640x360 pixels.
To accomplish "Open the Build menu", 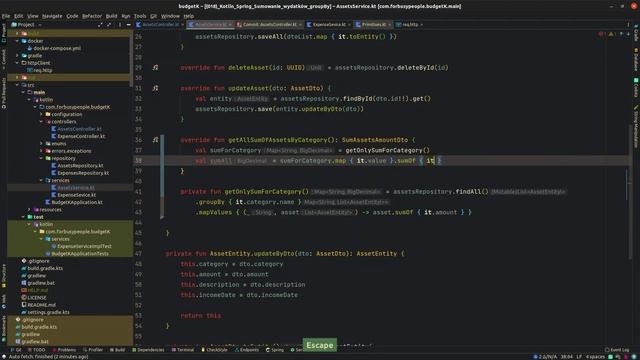I will 111,16.
